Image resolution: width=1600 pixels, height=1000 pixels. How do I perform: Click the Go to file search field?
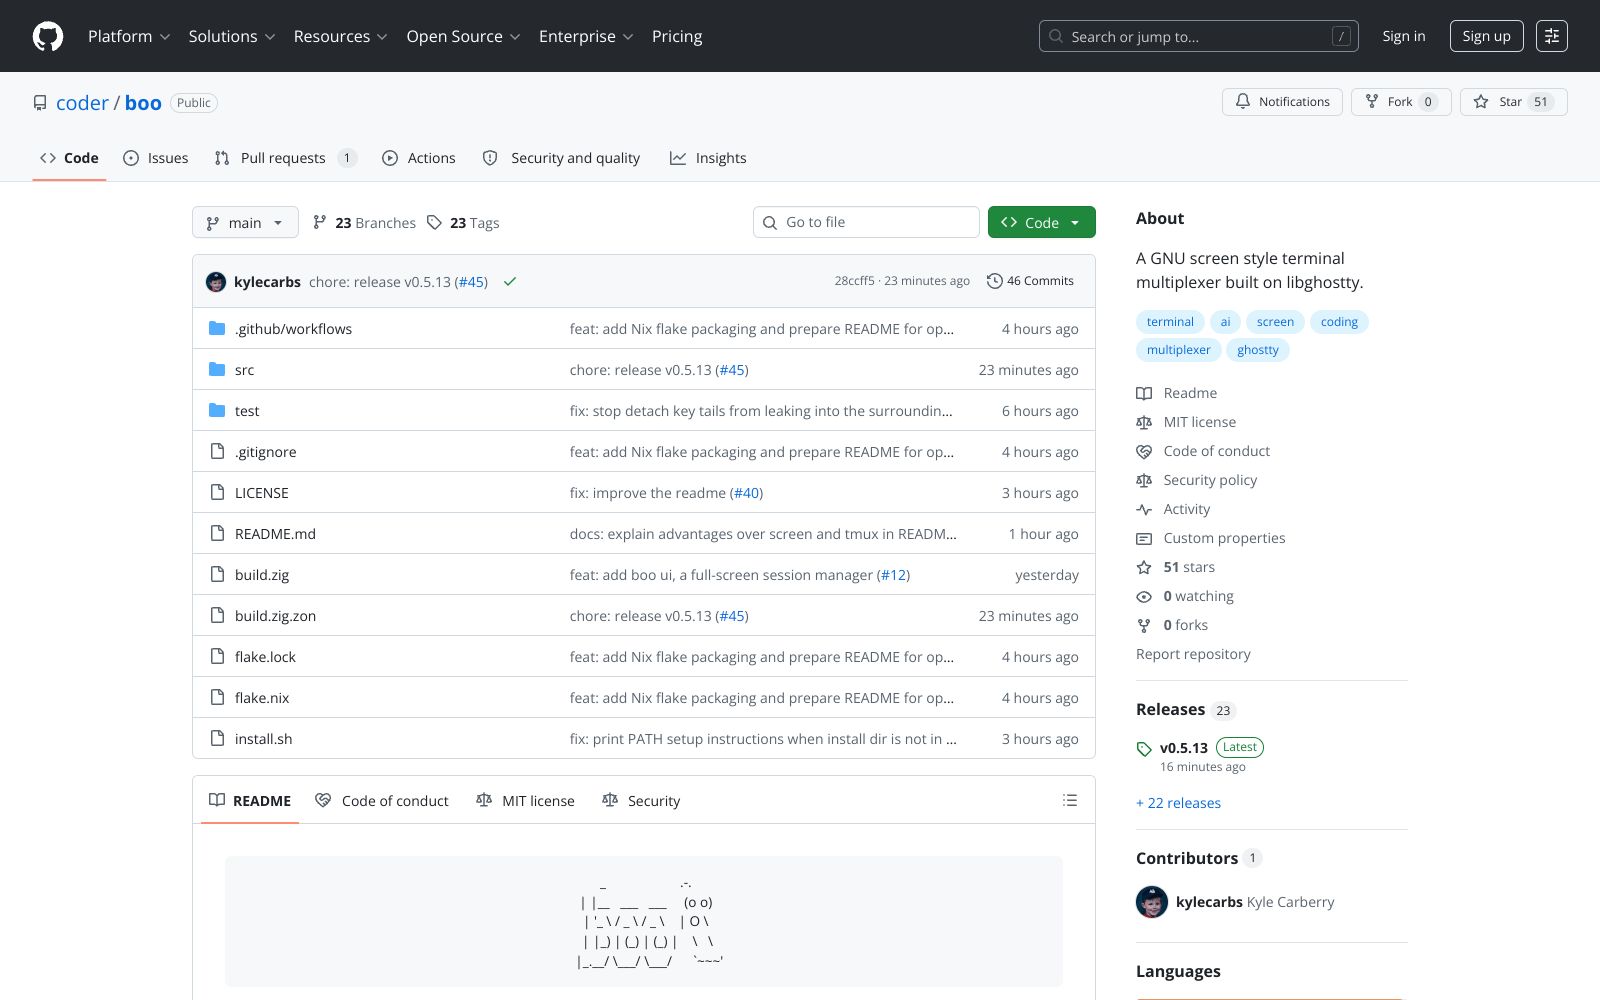click(866, 222)
